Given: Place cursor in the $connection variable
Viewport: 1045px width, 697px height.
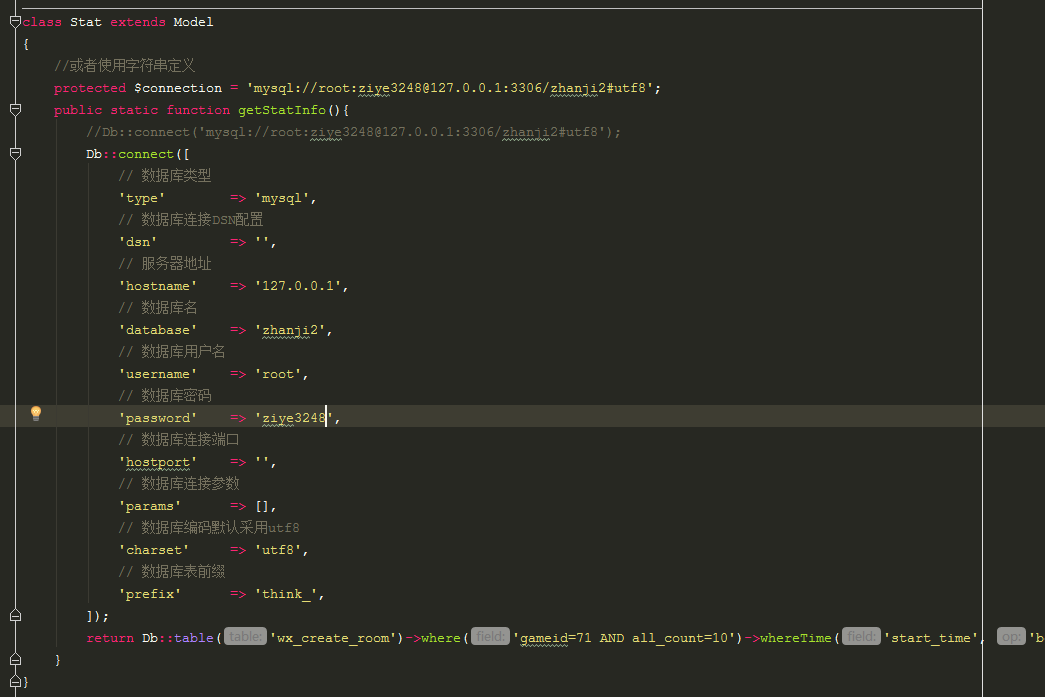Looking at the screenshot, I should tap(178, 88).
